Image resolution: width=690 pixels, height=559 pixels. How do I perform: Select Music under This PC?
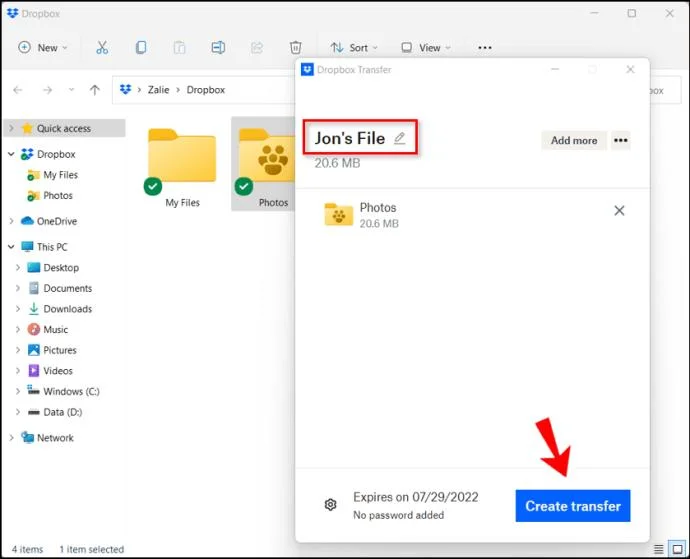pyautogui.click(x=55, y=330)
